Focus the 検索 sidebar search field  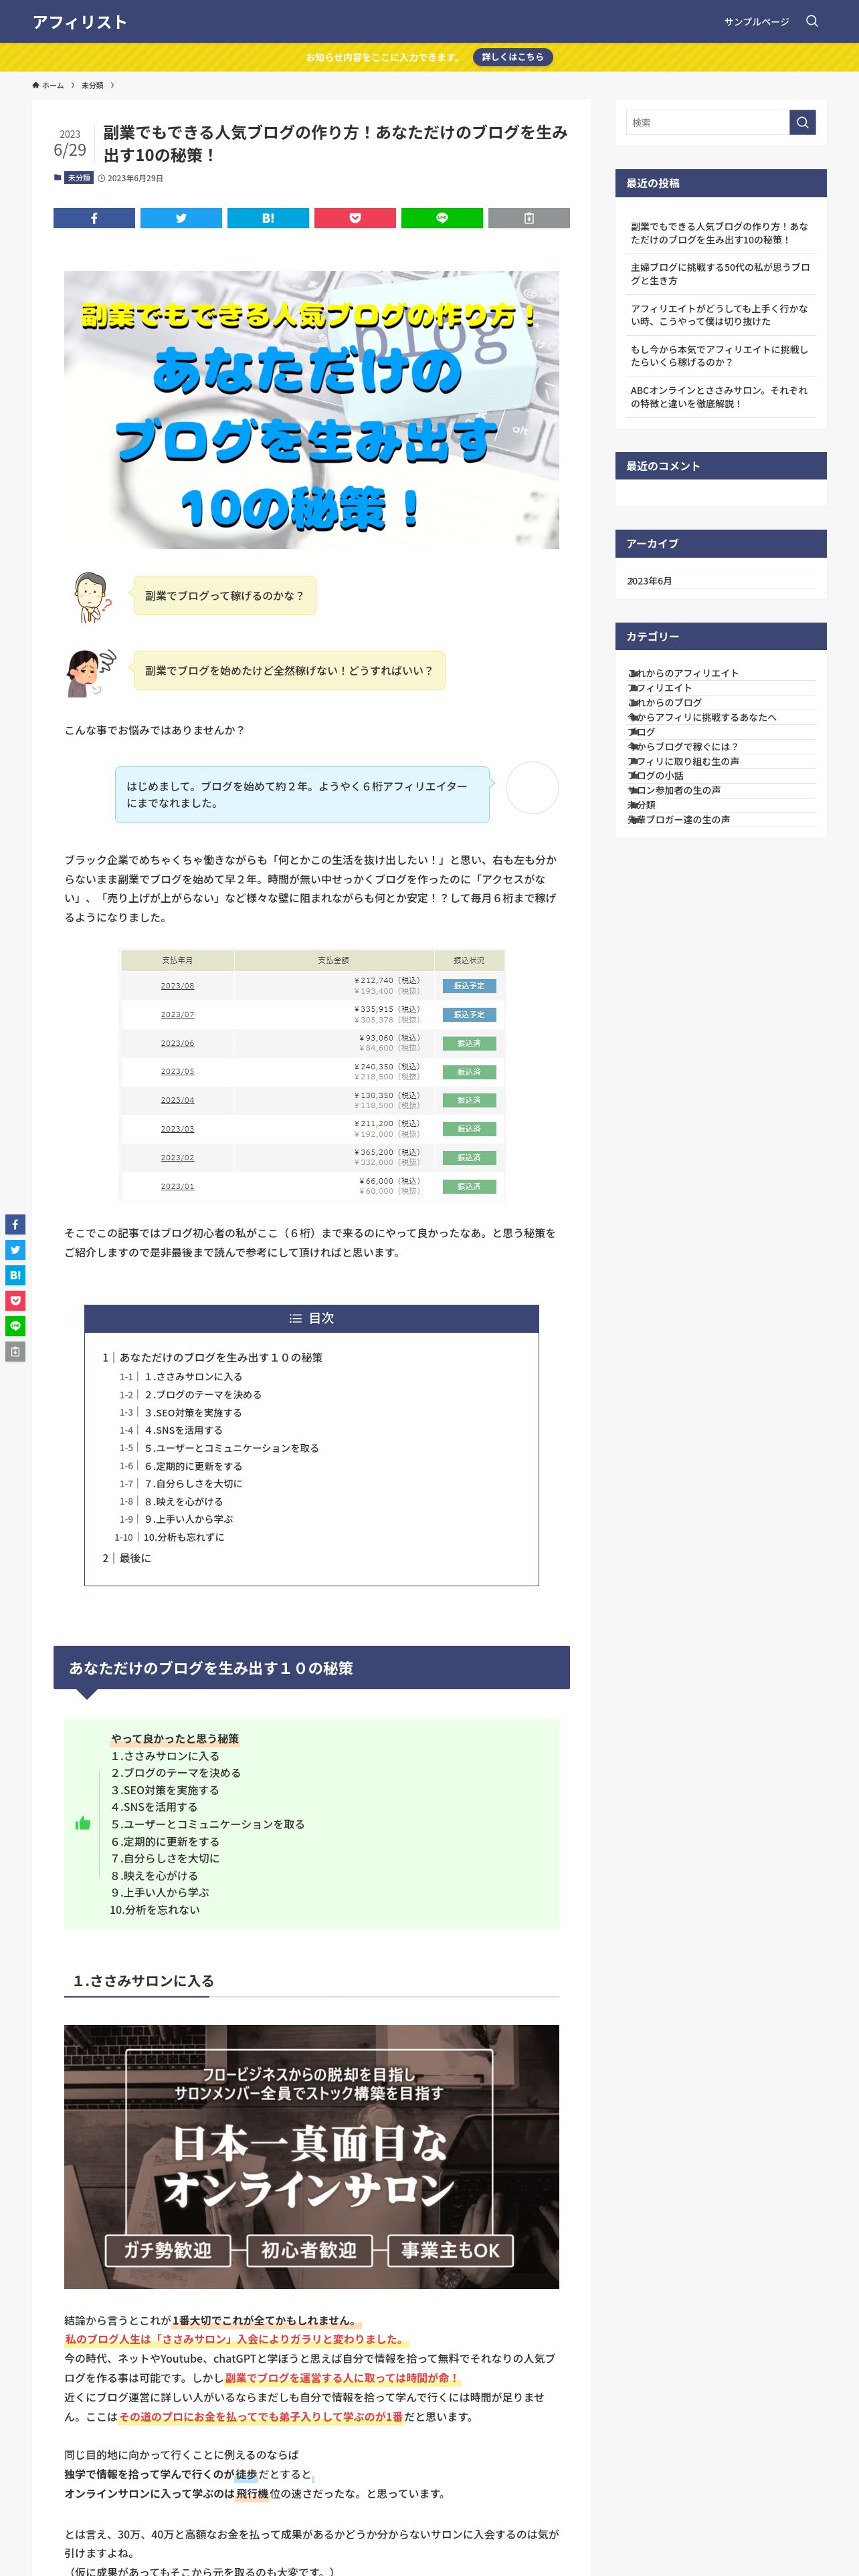[708, 122]
